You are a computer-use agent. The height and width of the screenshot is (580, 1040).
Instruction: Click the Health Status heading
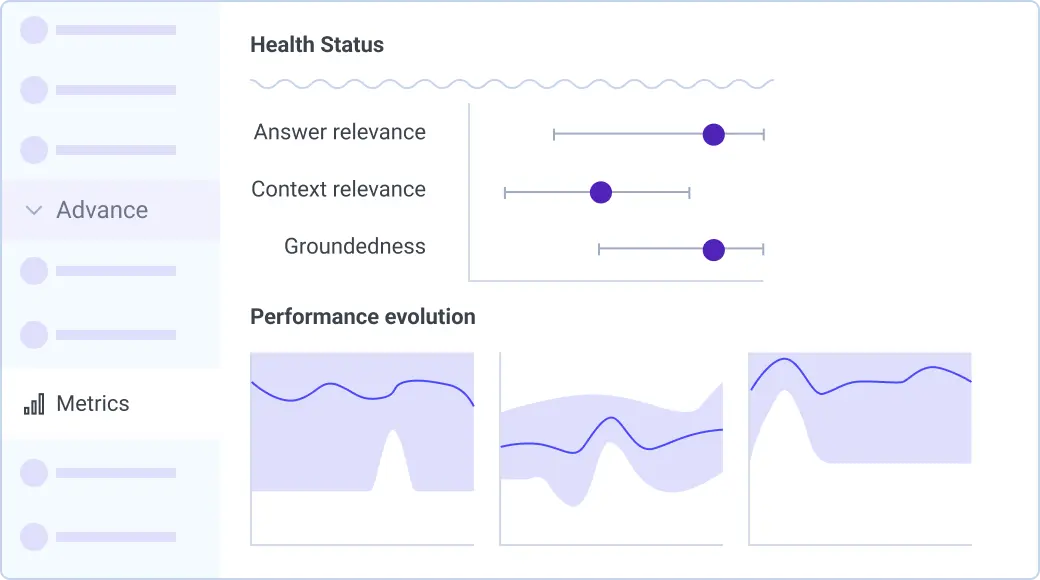(x=317, y=45)
